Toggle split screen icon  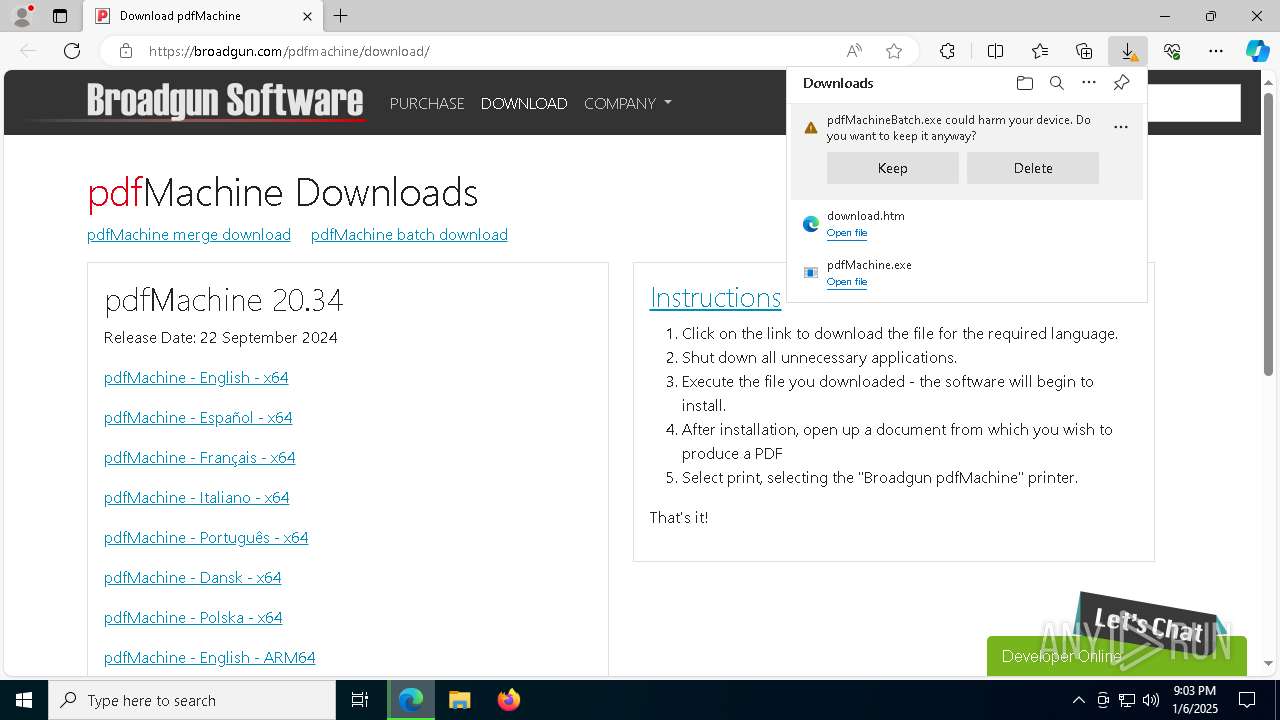pyautogui.click(x=996, y=51)
